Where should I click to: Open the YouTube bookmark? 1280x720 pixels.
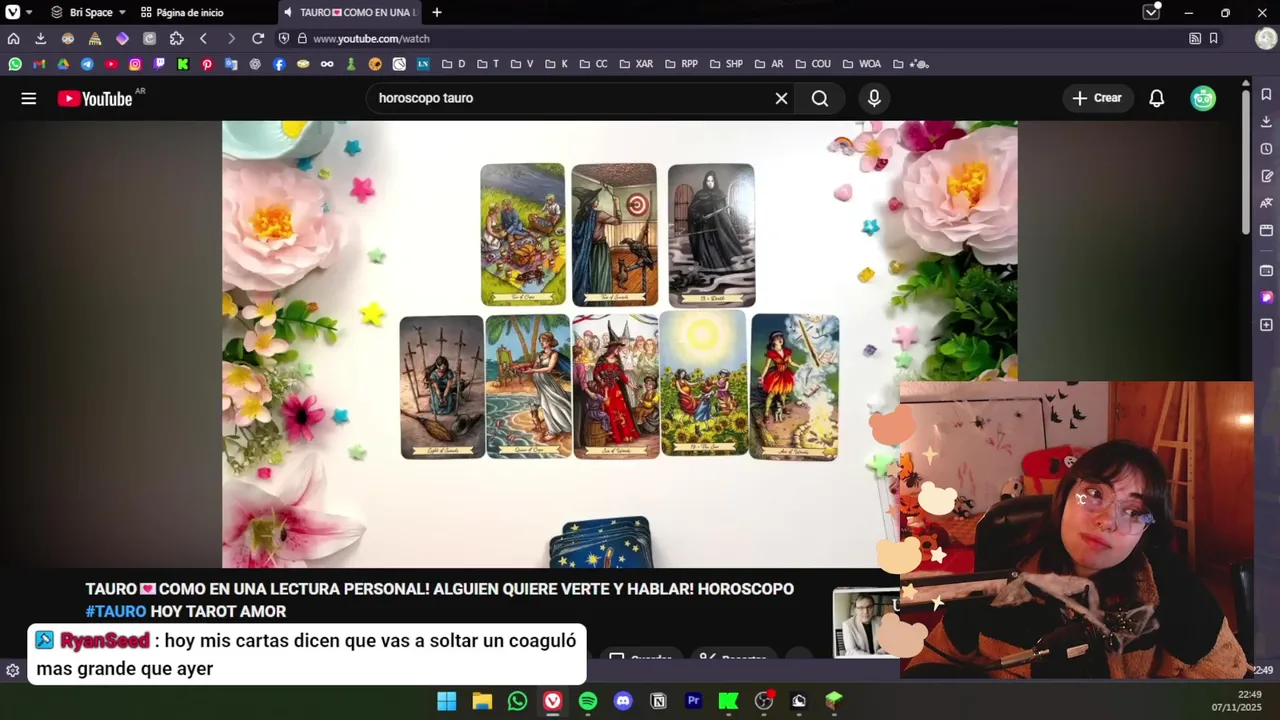111,64
